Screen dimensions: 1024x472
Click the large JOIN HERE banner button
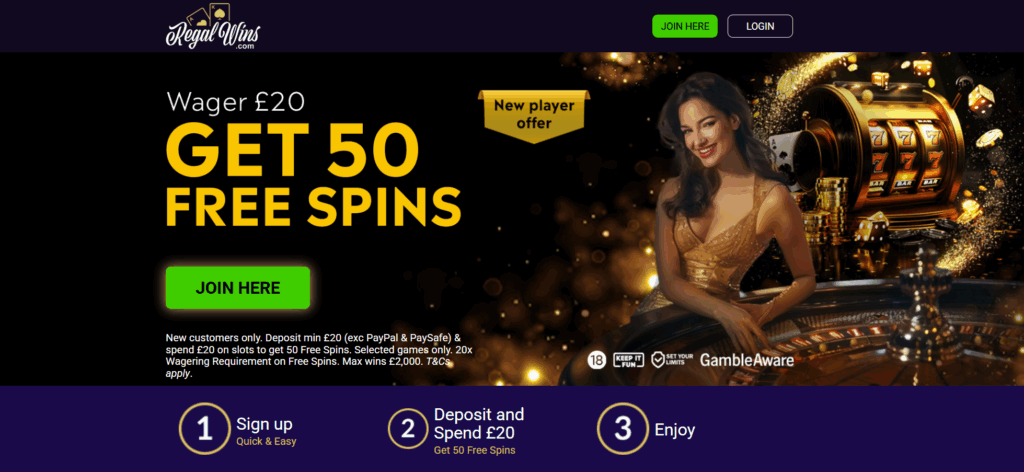[x=238, y=287]
